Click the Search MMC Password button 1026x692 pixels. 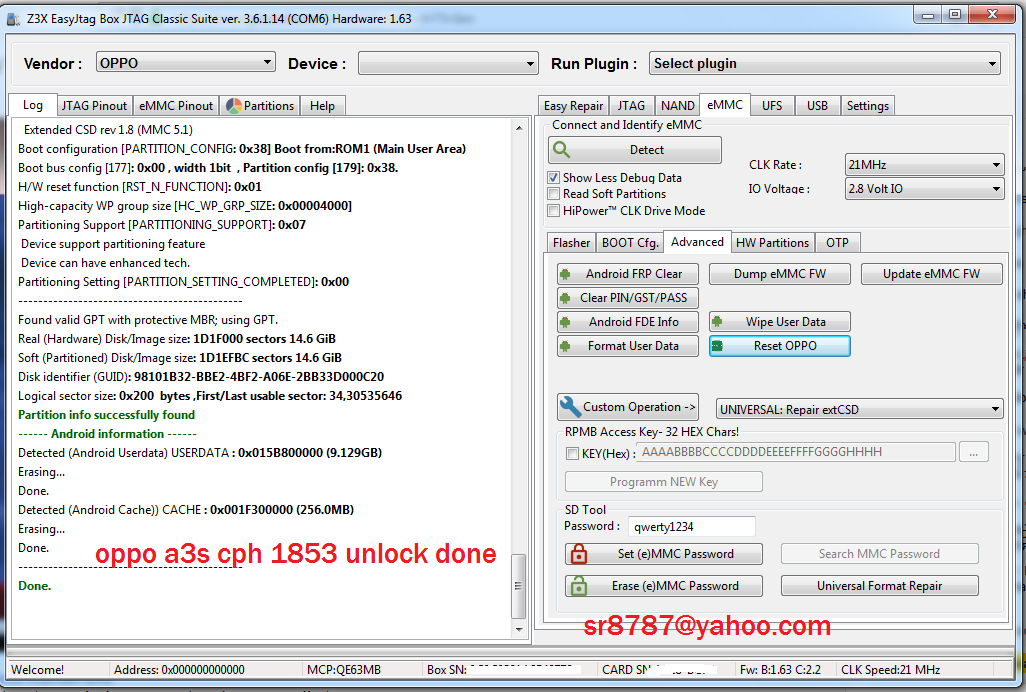[x=879, y=554]
